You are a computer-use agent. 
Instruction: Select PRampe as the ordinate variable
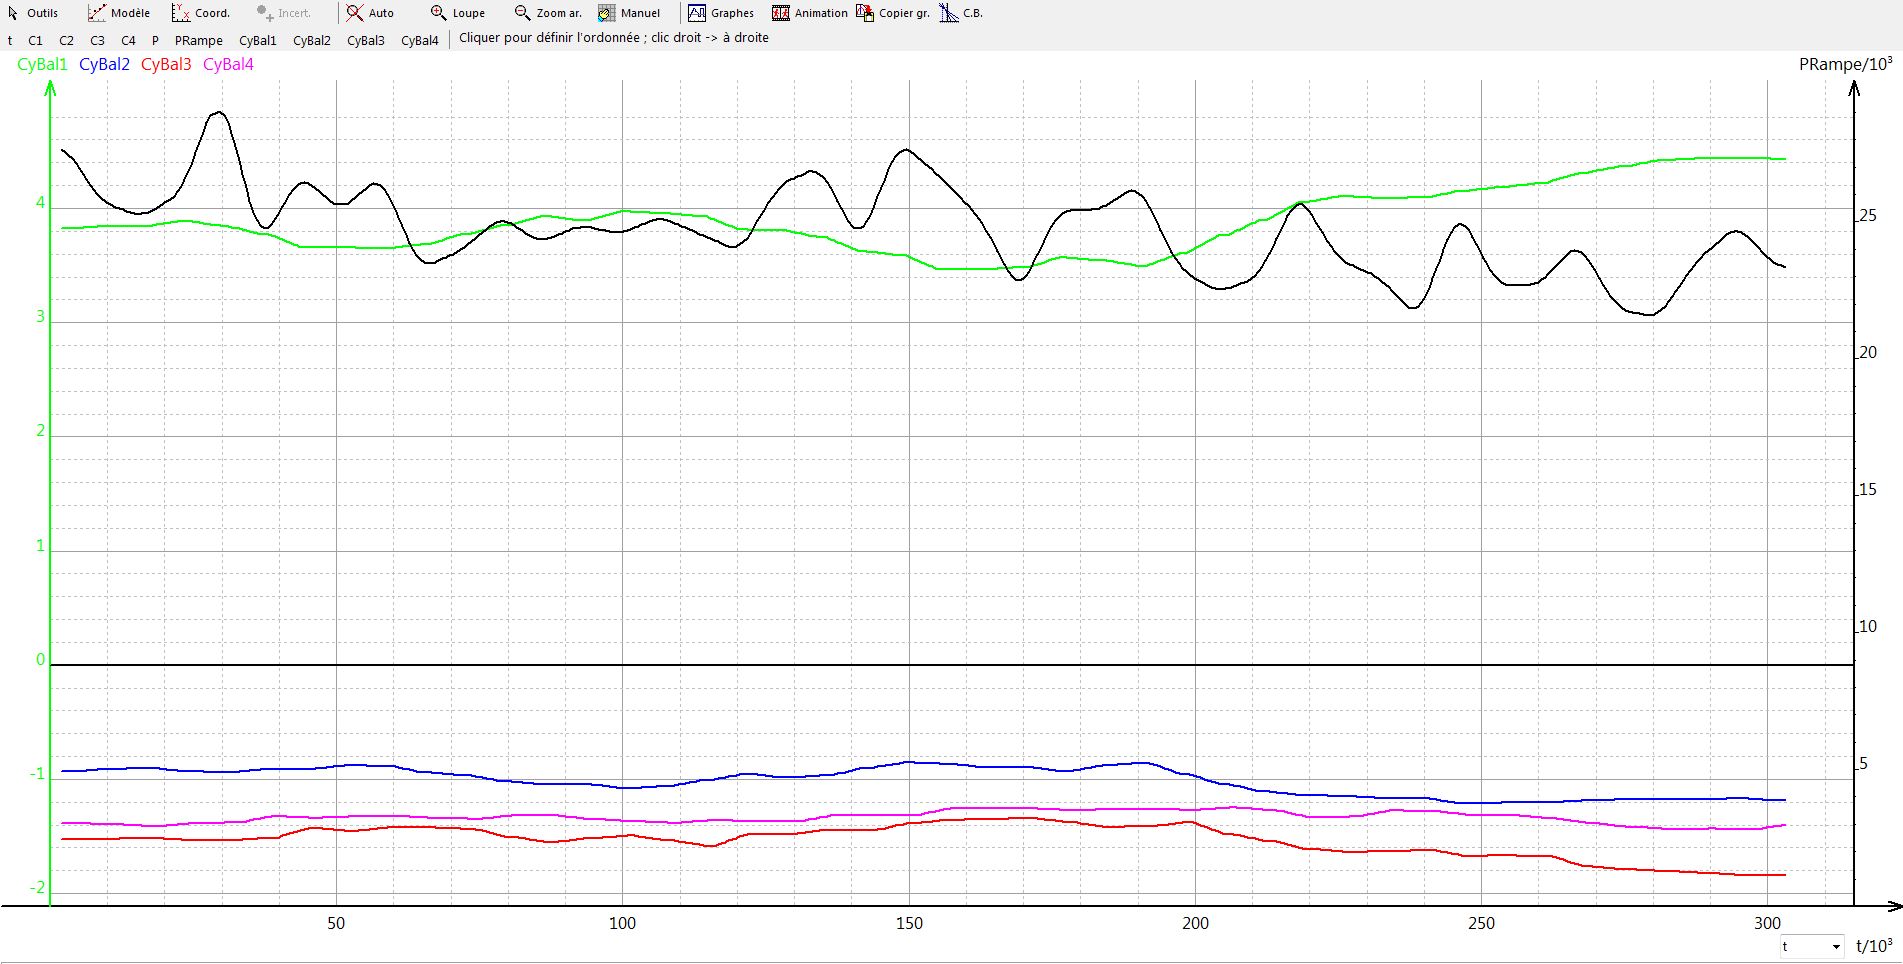coord(198,41)
